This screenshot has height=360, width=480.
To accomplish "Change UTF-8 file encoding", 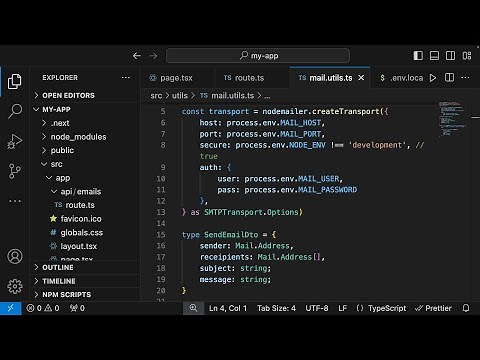I will tap(317, 308).
